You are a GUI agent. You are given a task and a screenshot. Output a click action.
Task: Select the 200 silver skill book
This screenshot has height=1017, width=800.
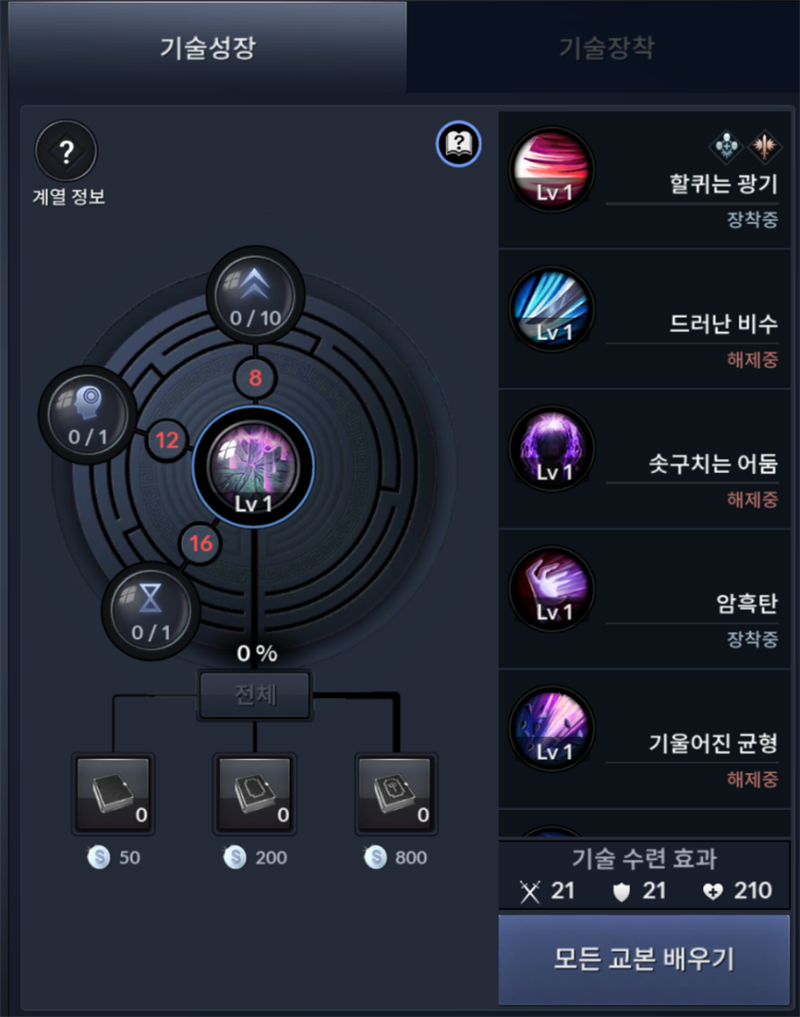pos(254,794)
